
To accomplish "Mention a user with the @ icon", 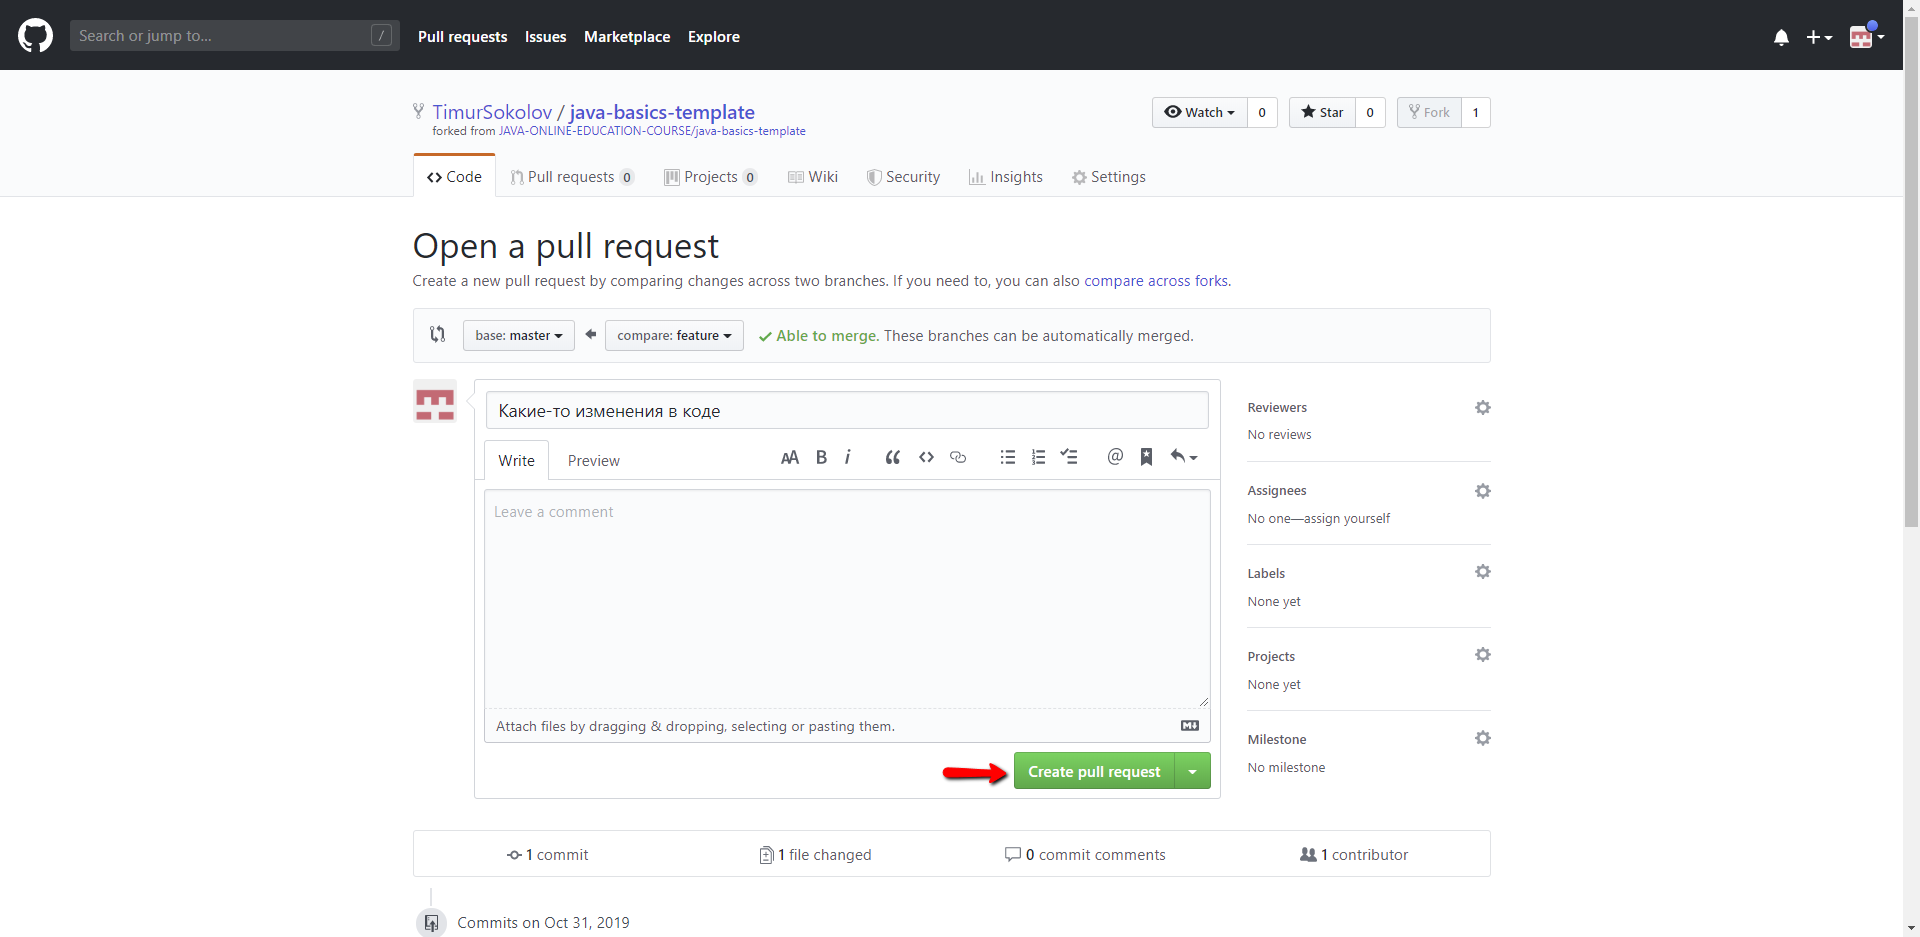I will coord(1115,457).
